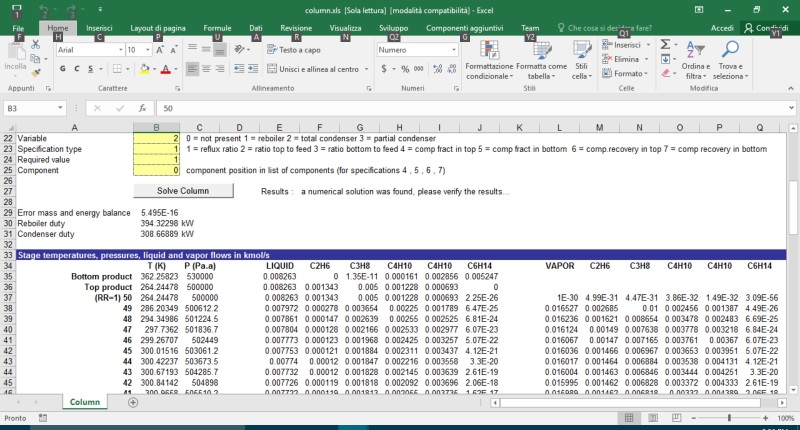Open the Arial font name dropdown
This screenshot has height=430, width=800.
[121, 49]
